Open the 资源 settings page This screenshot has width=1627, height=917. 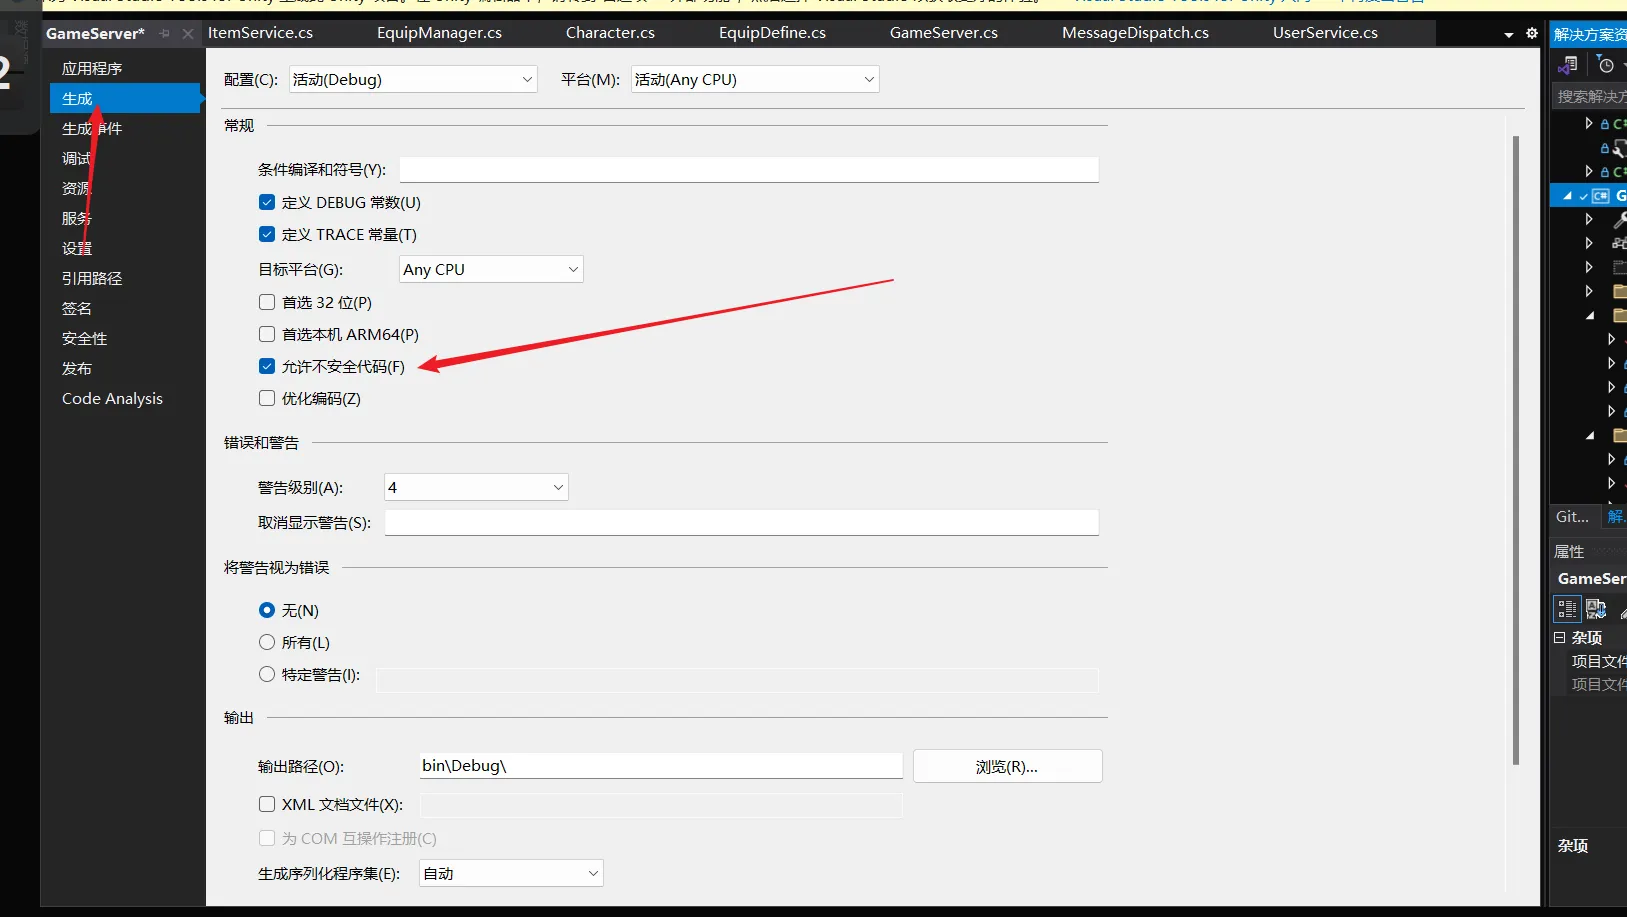(x=125, y=188)
